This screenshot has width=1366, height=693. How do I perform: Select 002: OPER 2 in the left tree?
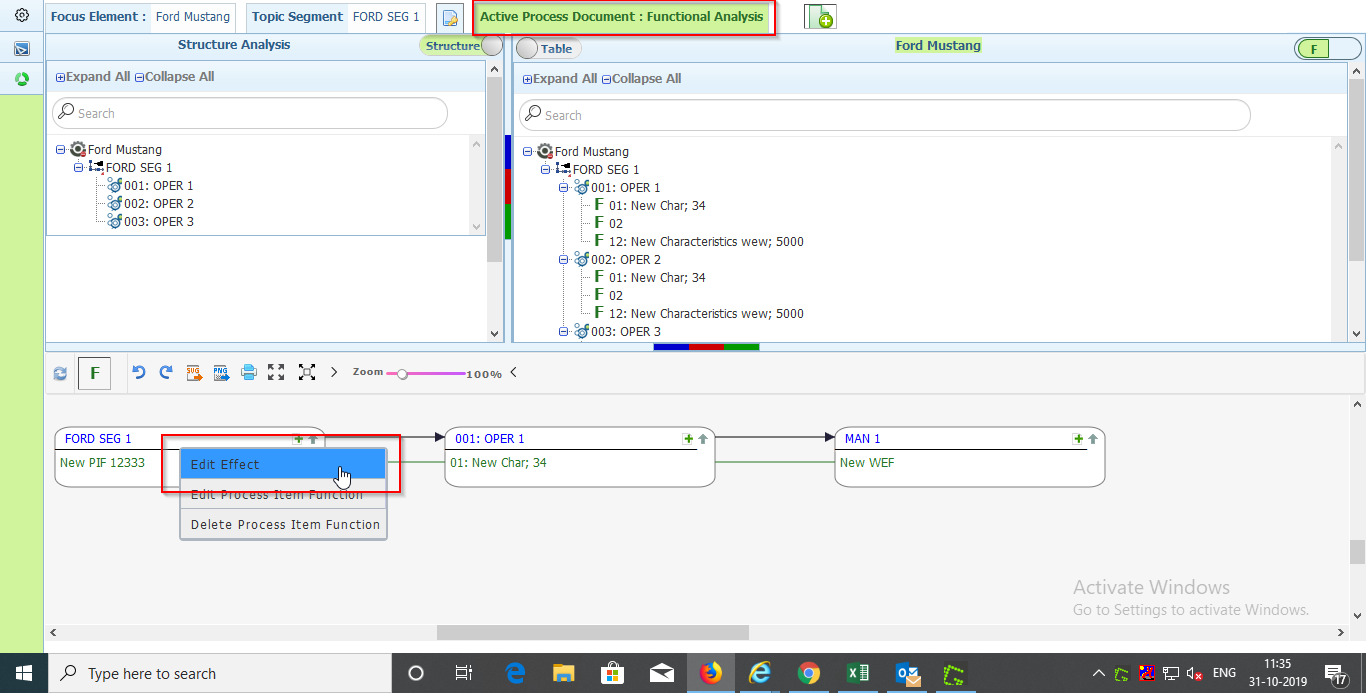click(158, 204)
